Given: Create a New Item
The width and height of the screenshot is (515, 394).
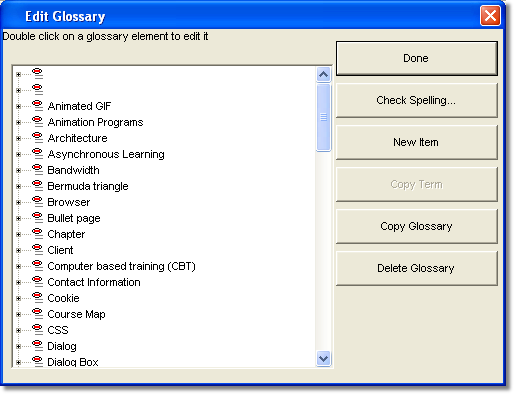Looking at the screenshot, I should [417, 142].
